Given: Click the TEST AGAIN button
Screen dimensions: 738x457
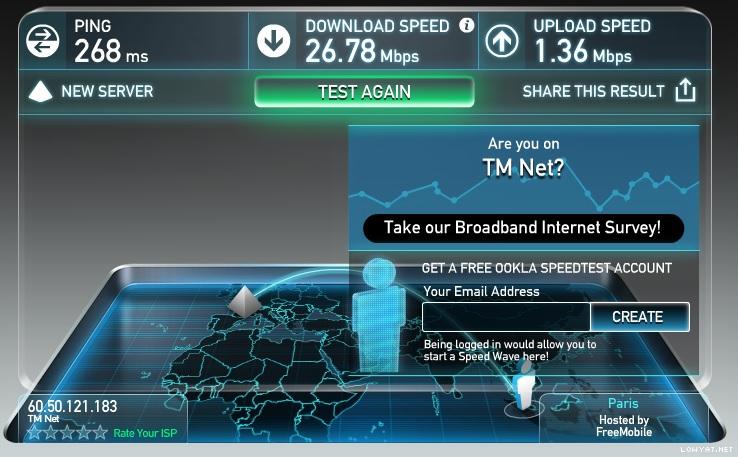Looking at the screenshot, I should coord(364,92).
